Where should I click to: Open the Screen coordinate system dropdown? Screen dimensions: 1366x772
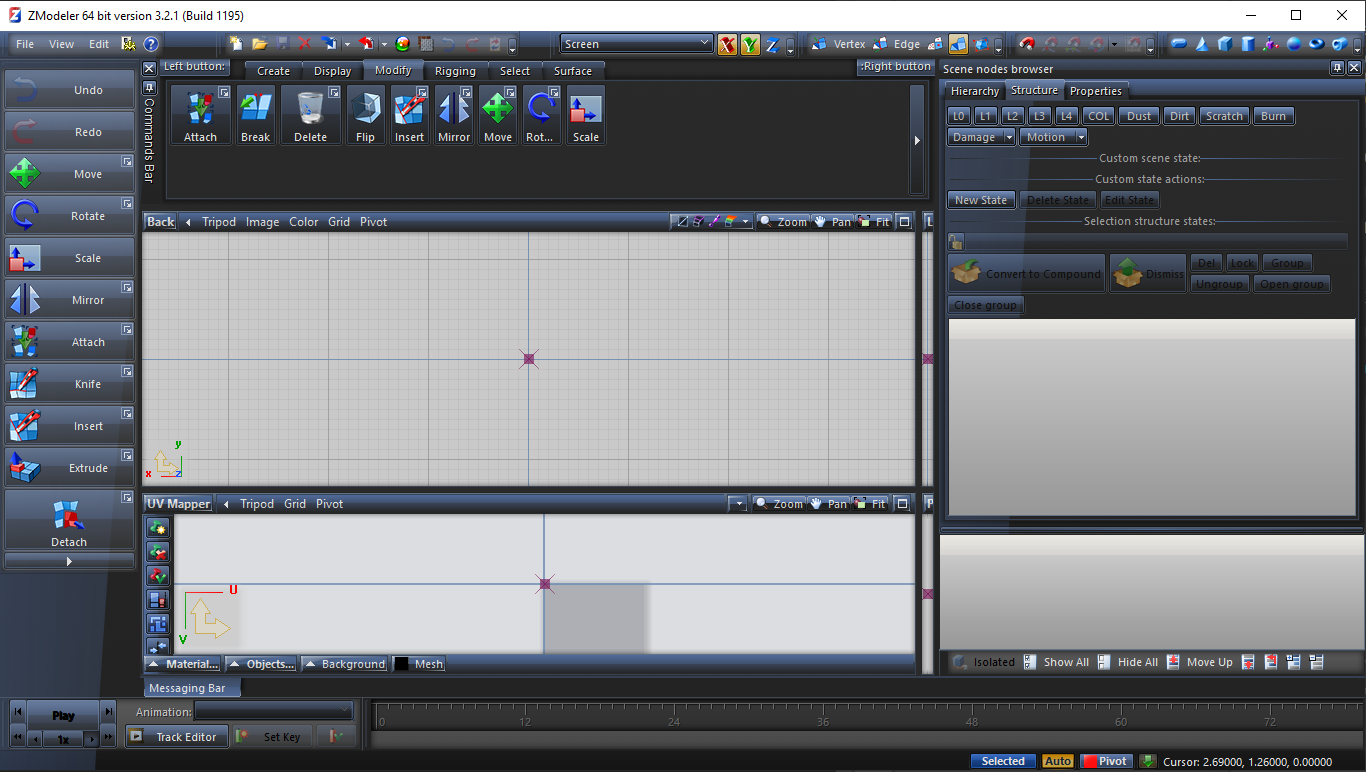[x=636, y=44]
